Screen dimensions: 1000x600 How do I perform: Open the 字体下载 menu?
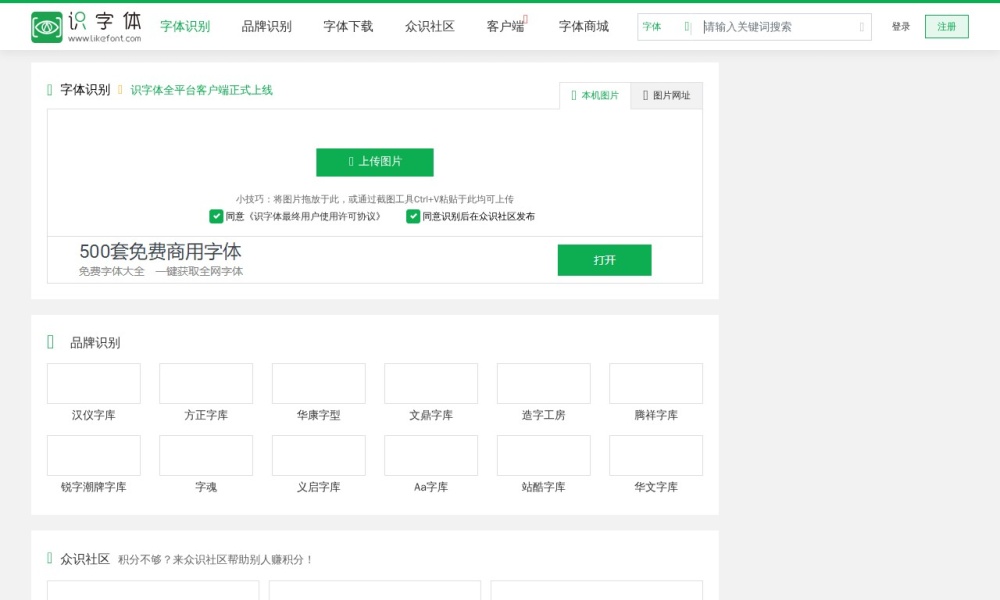click(x=347, y=26)
